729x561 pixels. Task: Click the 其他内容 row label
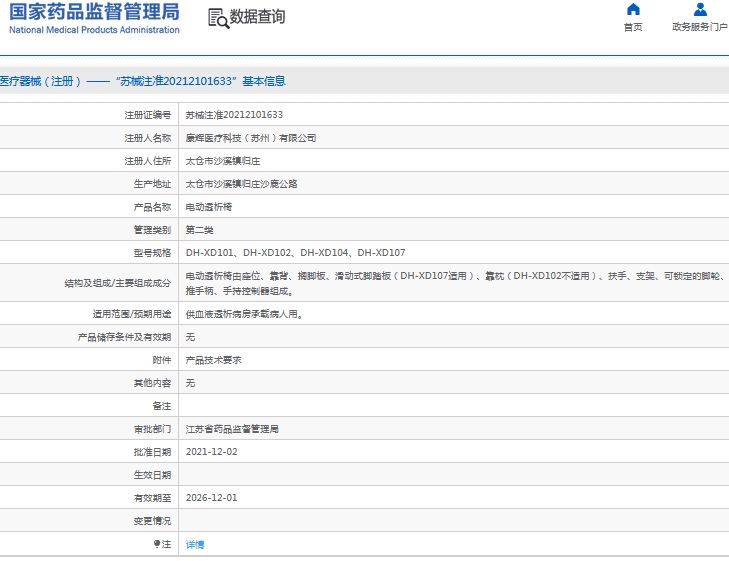coord(152,383)
